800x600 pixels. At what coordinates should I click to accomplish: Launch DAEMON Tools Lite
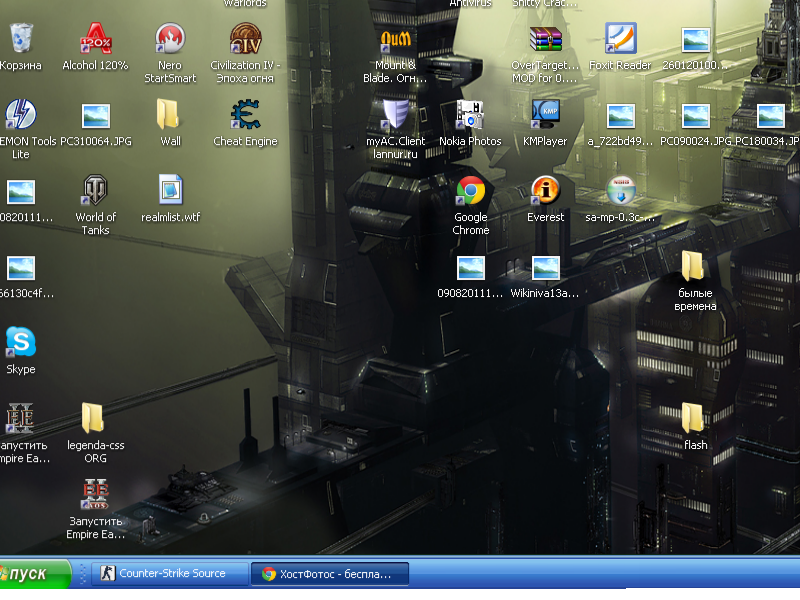coord(21,114)
